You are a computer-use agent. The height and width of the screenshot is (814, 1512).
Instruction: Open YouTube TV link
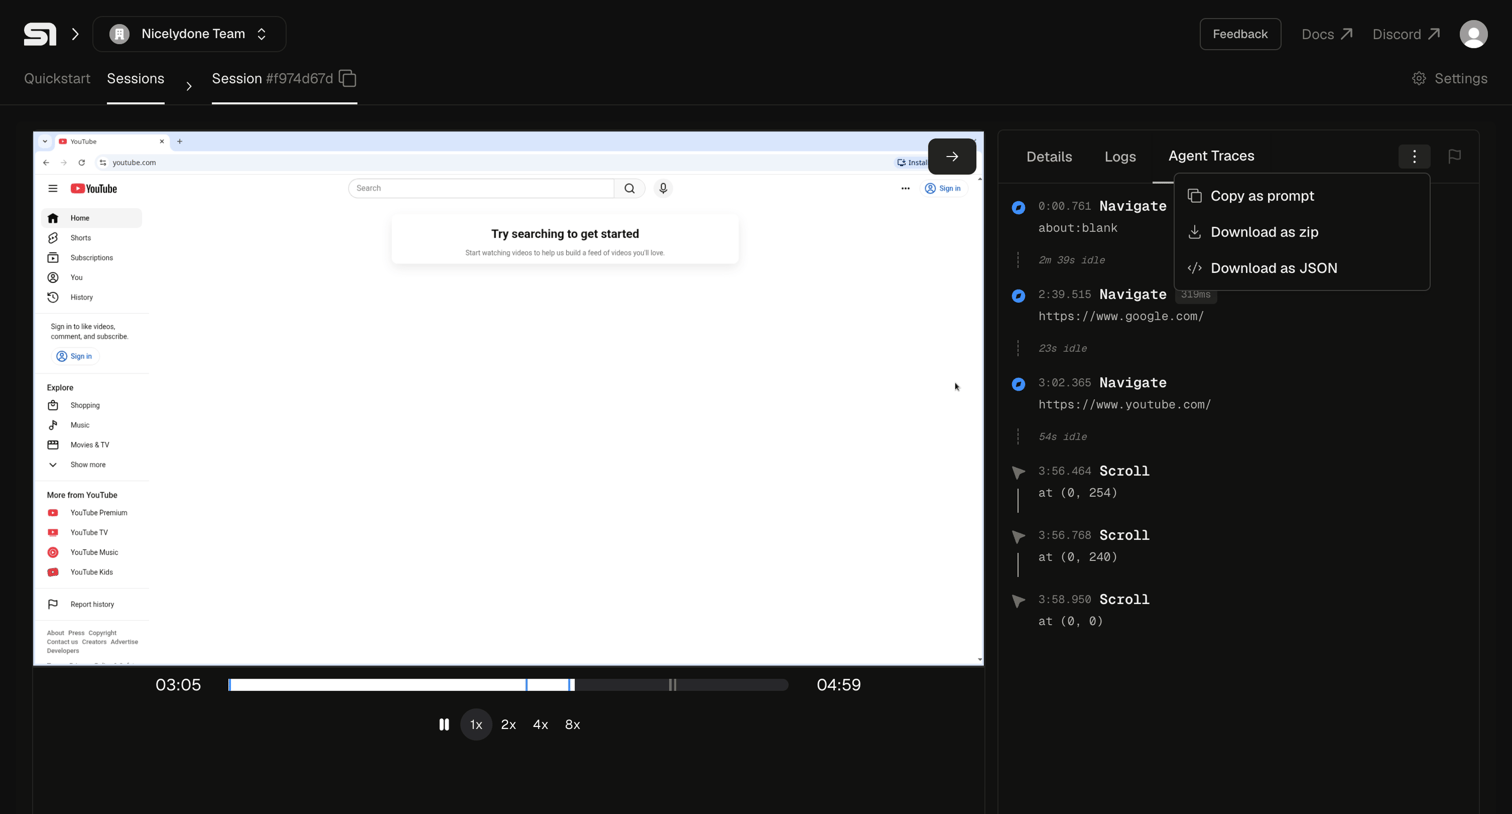92,533
